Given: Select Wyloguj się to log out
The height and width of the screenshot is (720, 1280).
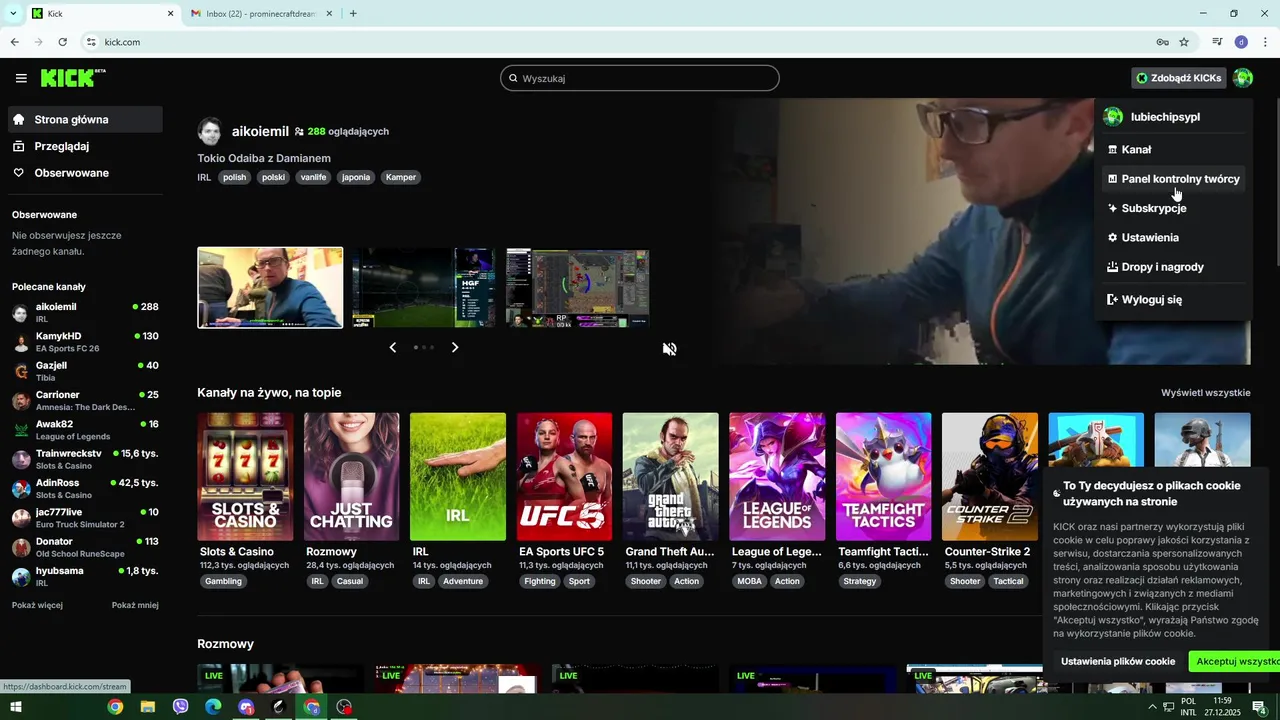Looking at the screenshot, I should (1173, 299).
